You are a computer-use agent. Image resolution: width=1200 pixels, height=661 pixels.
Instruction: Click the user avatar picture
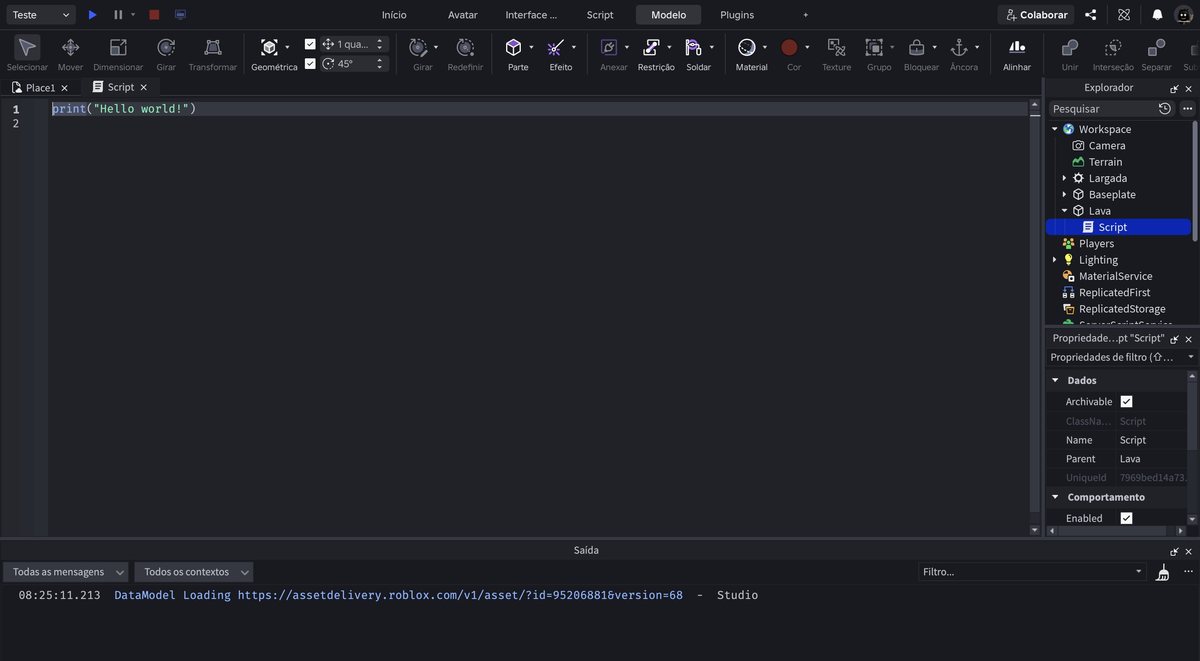tap(1183, 15)
